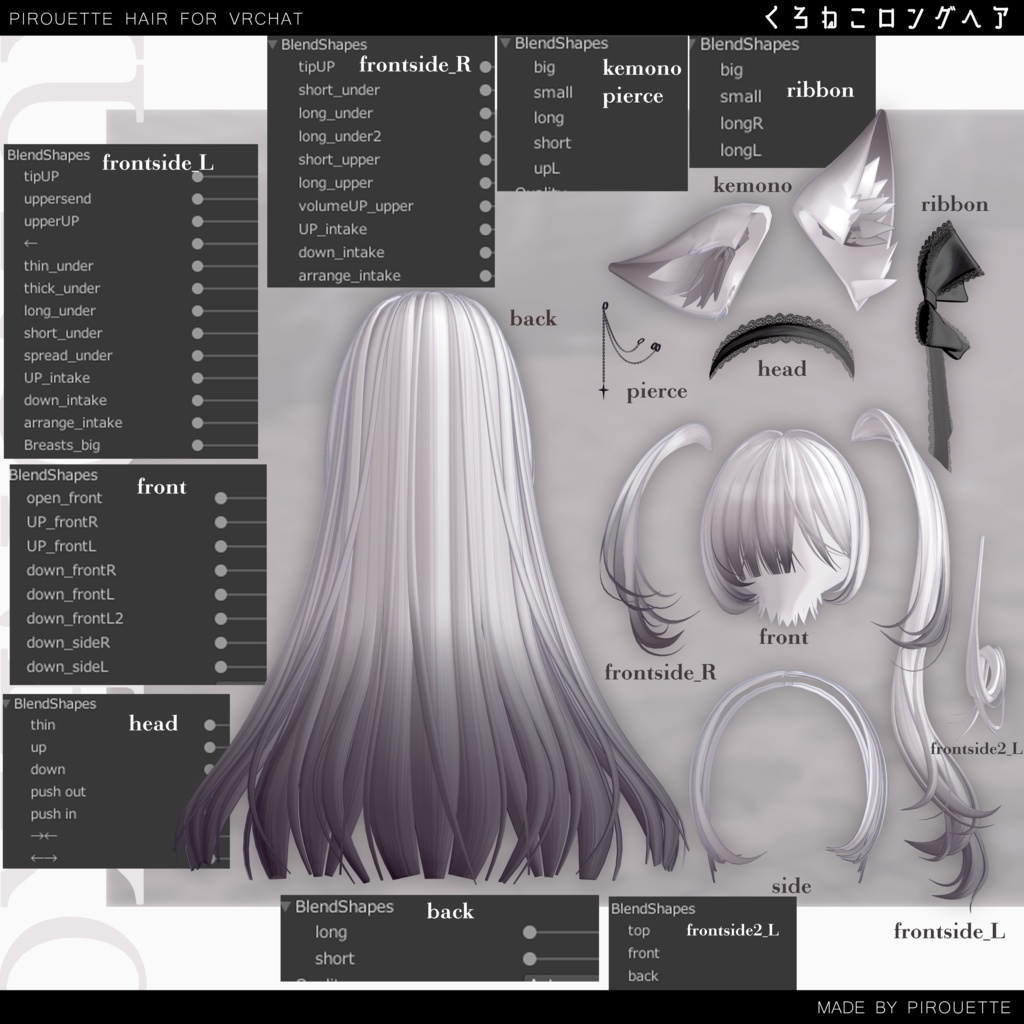Select the longR blendshape in ribbon
Viewport: 1024px width, 1024px height.
point(741,123)
